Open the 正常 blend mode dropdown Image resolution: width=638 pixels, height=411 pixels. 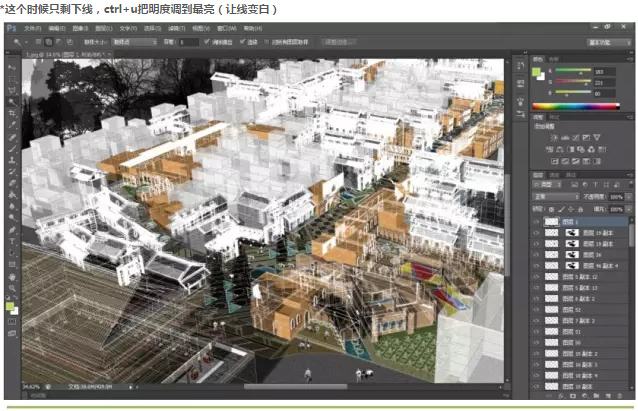pos(556,197)
